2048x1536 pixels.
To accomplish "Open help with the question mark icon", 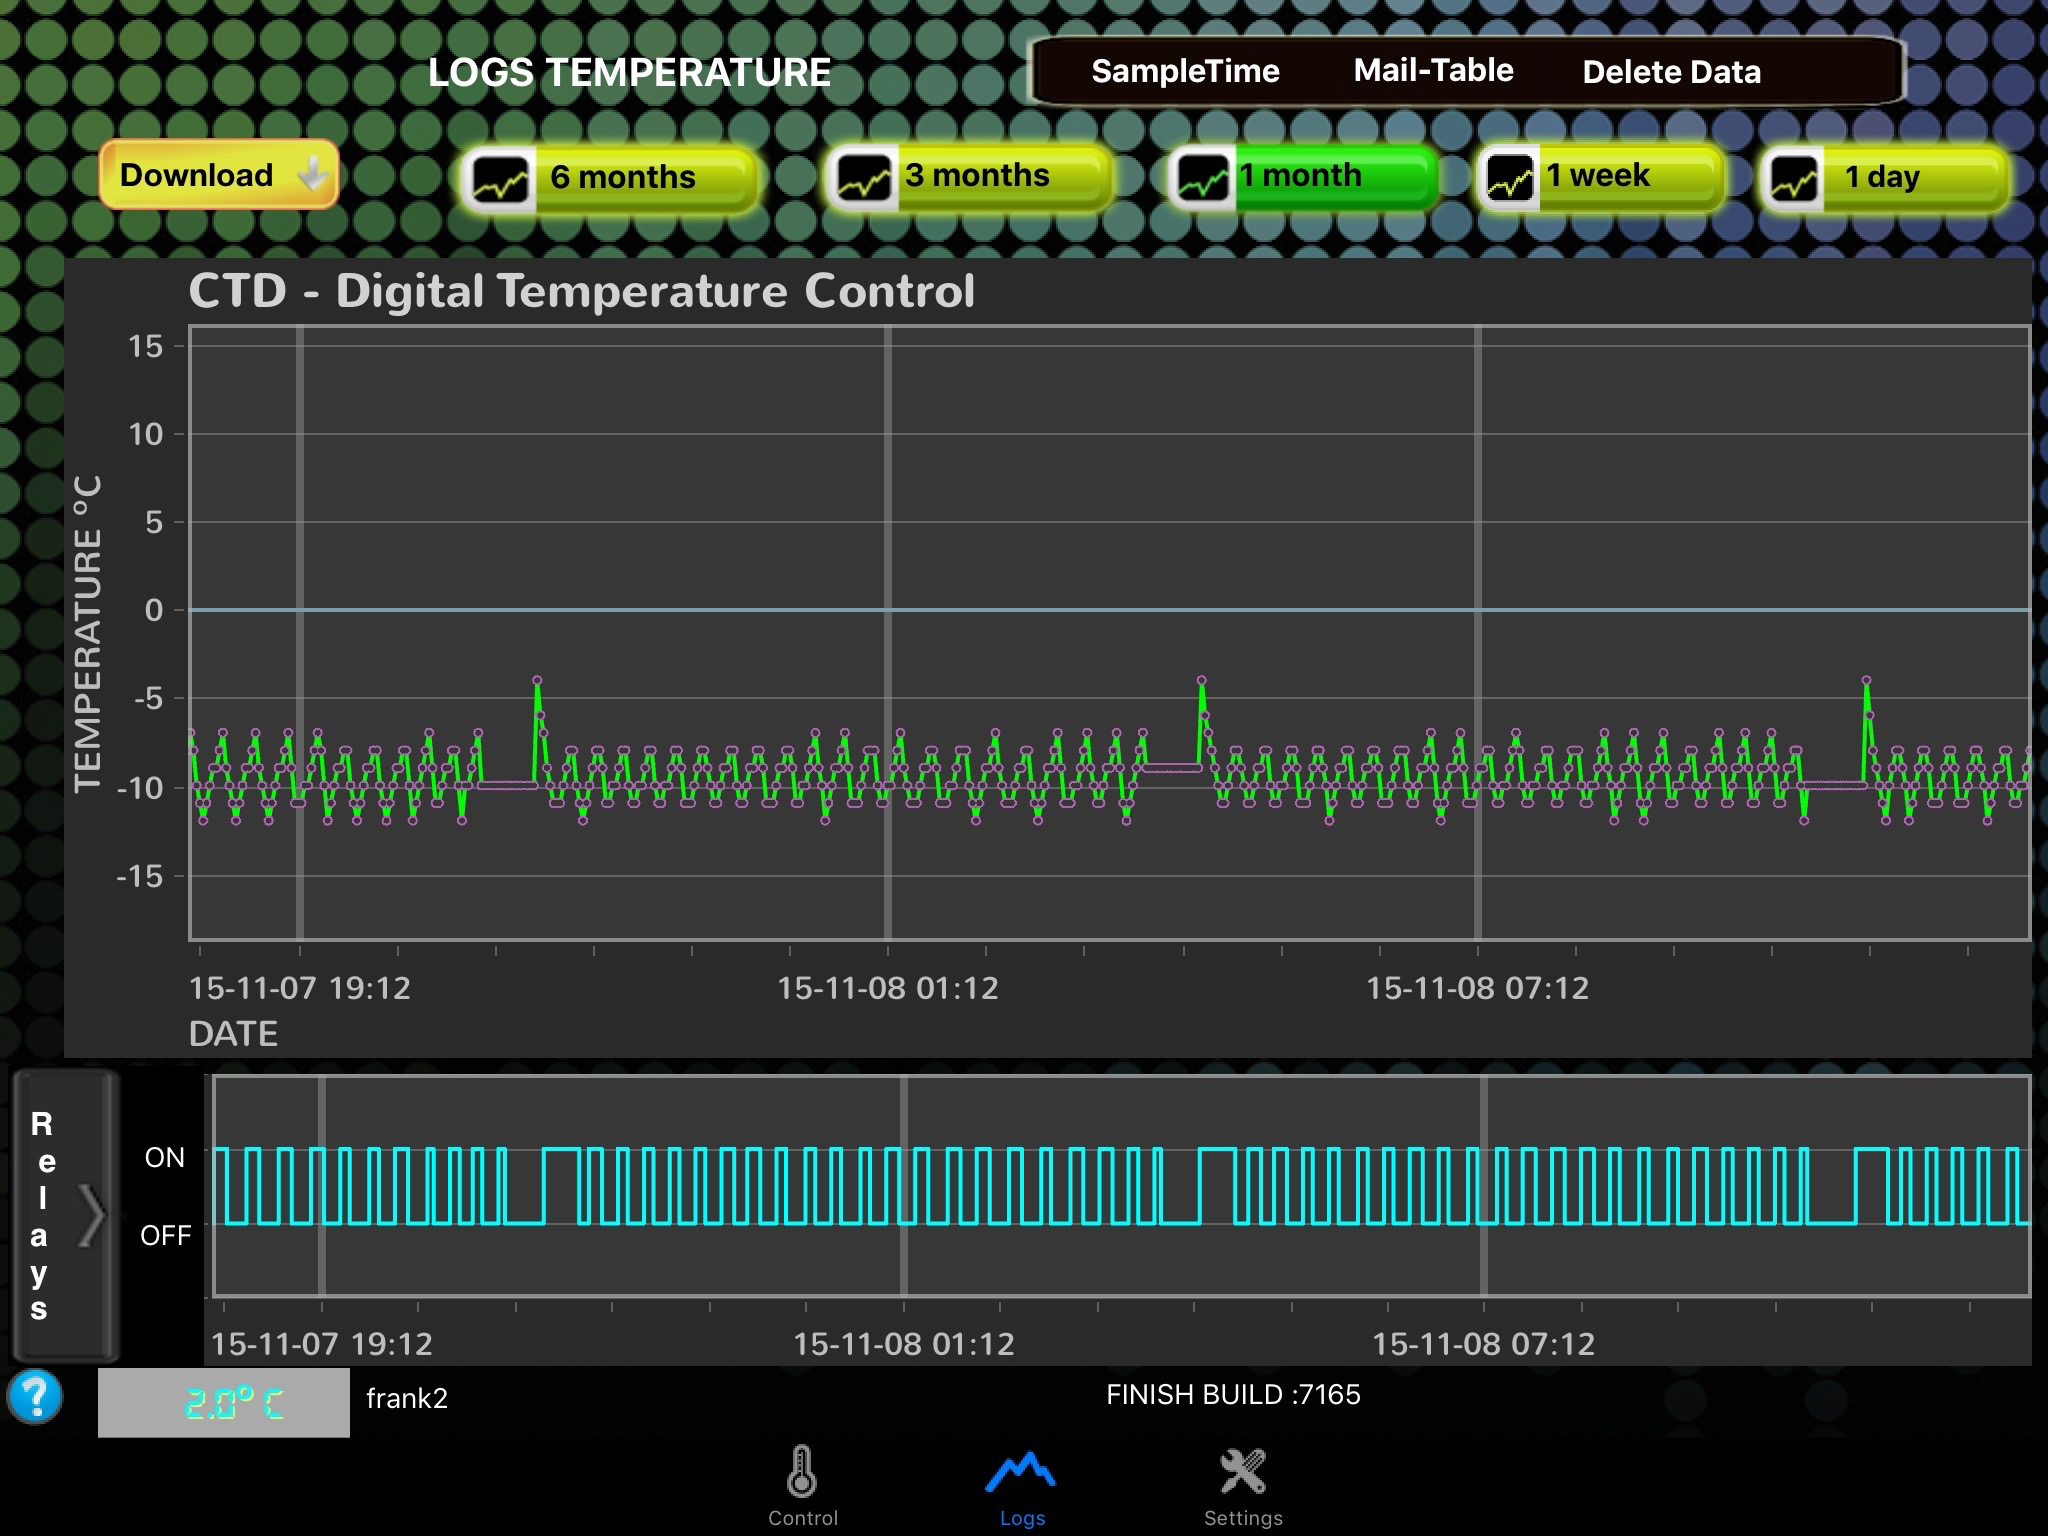I will (35, 1397).
